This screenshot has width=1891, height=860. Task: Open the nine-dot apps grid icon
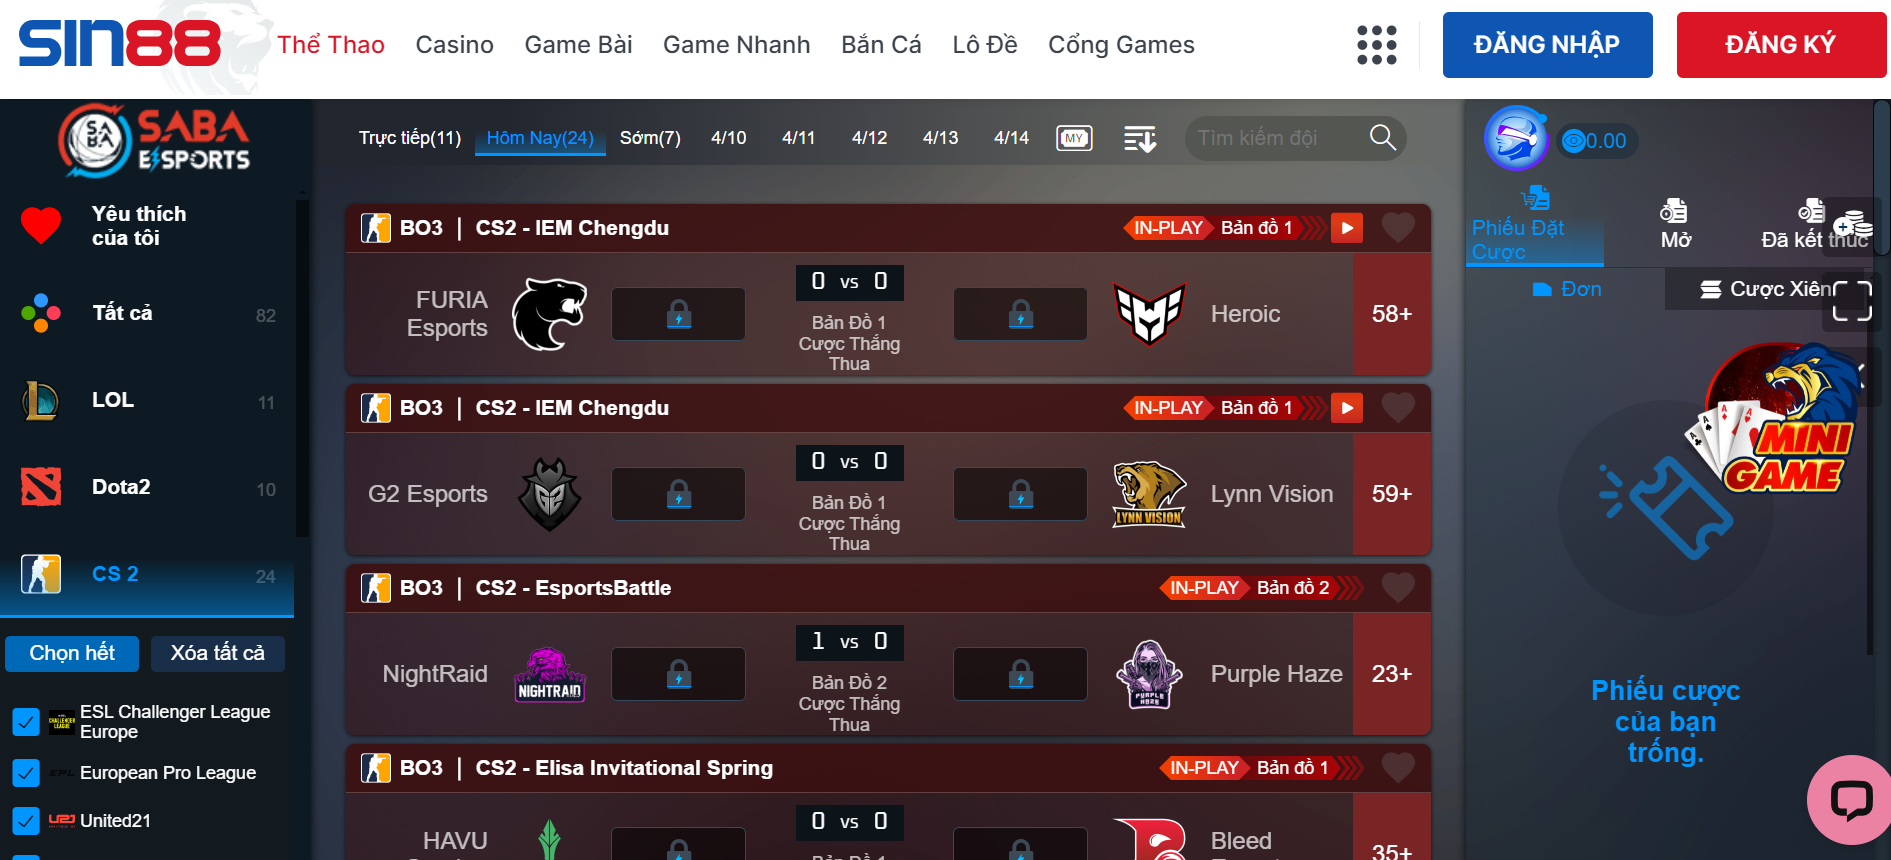[1376, 45]
